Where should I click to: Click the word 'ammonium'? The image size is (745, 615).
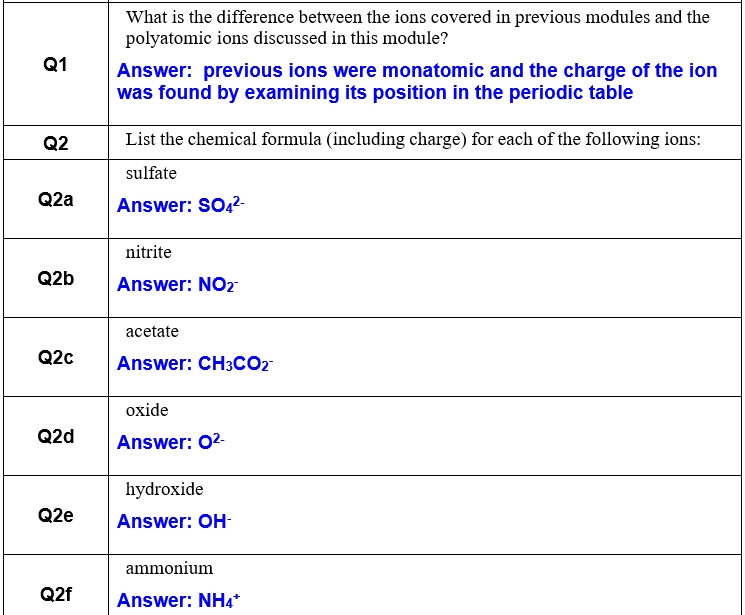click(169, 568)
